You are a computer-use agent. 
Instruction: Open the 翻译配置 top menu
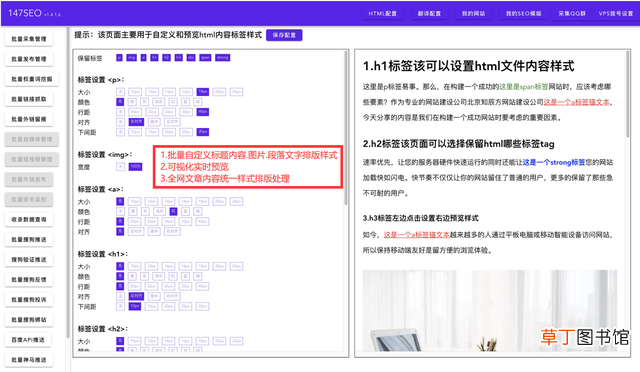pos(429,13)
